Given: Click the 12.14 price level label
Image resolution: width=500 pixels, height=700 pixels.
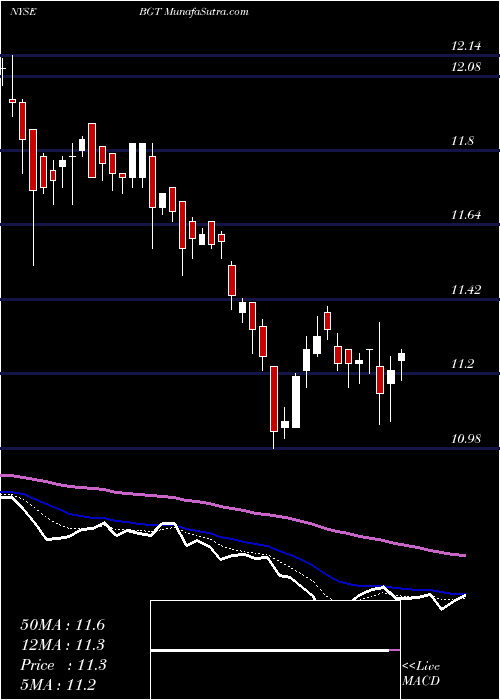Looking at the screenshot, I should (x=466, y=46).
